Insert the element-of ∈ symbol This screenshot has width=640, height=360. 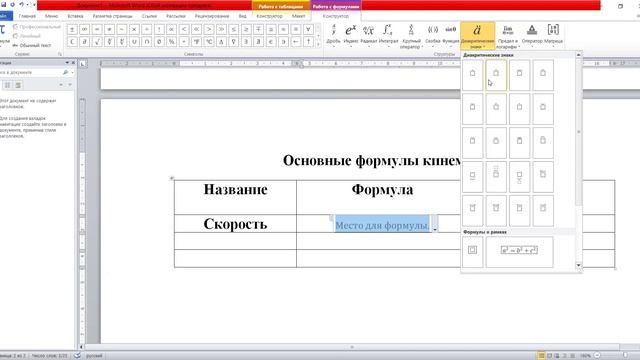coord(271,42)
